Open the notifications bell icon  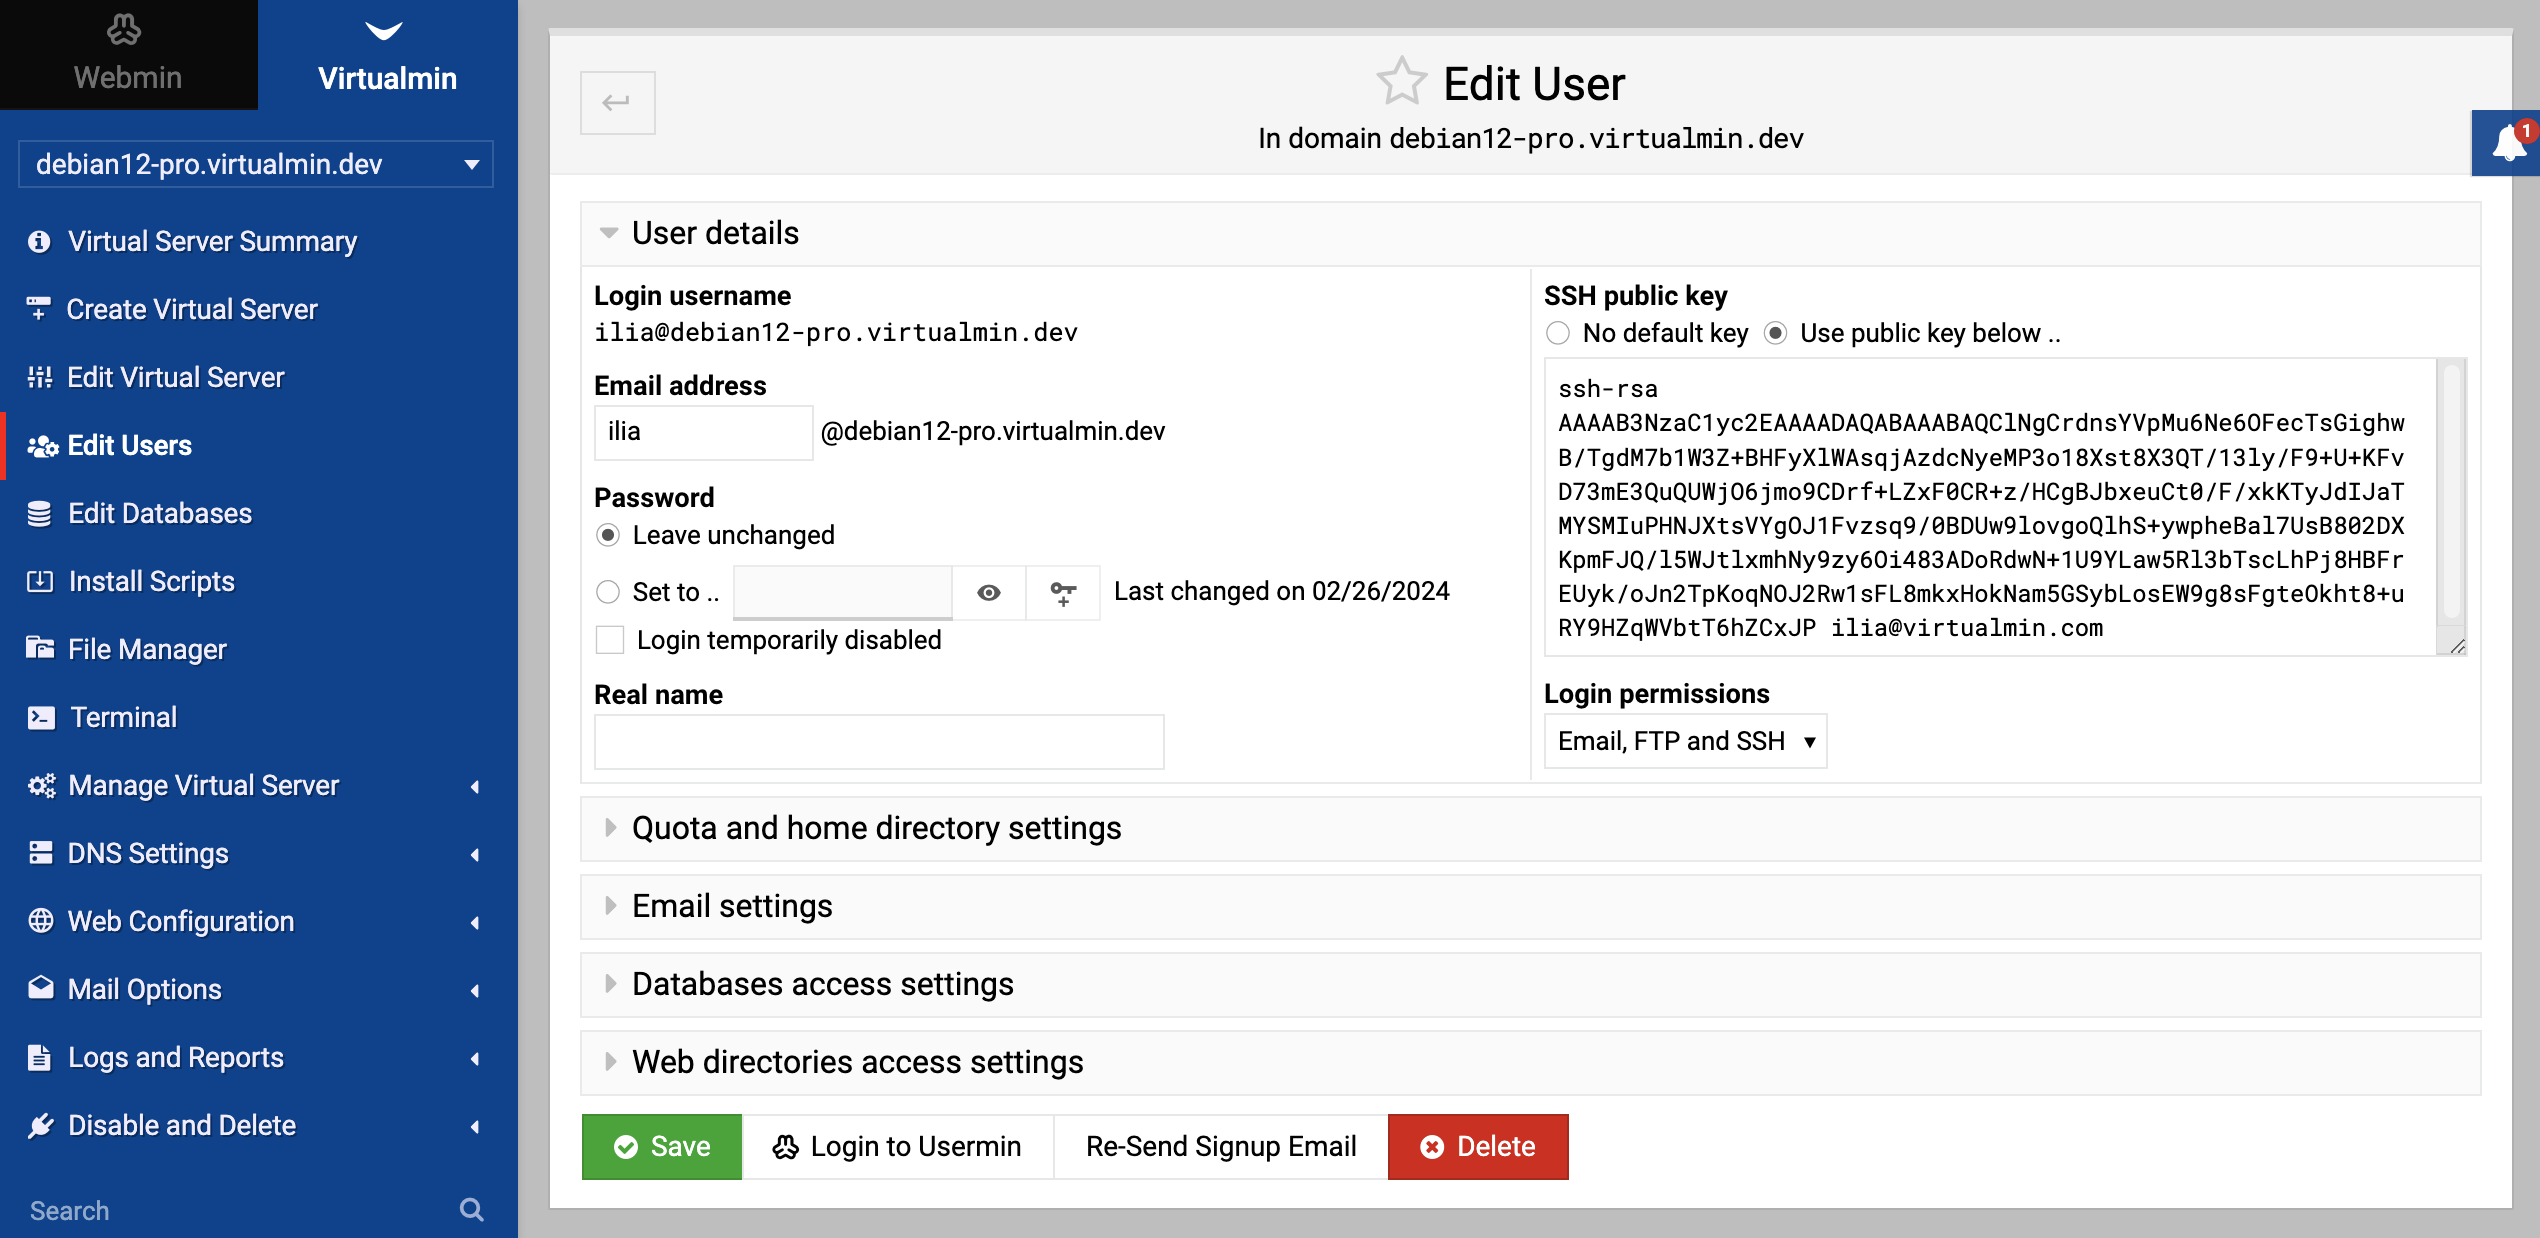(x=2510, y=143)
